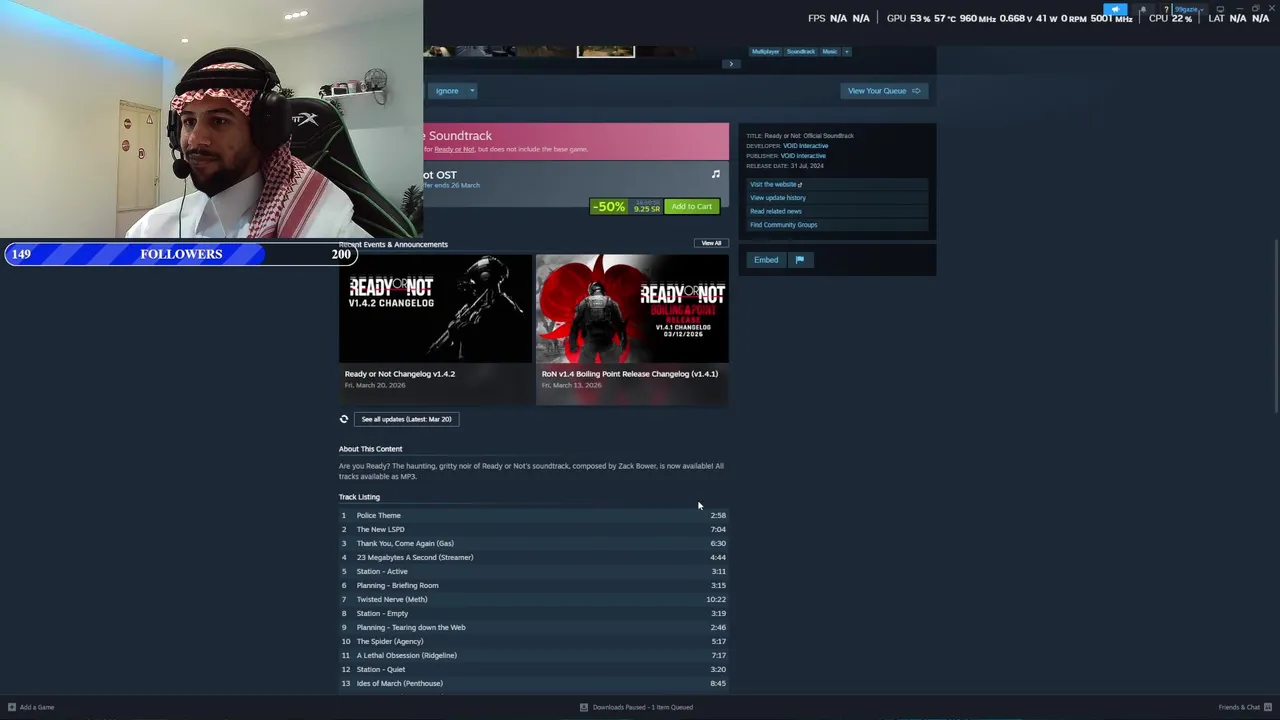Click the Steam announcements megaphone icon
1280x720 pixels.
pyautogui.click(x=1115, y=9)
